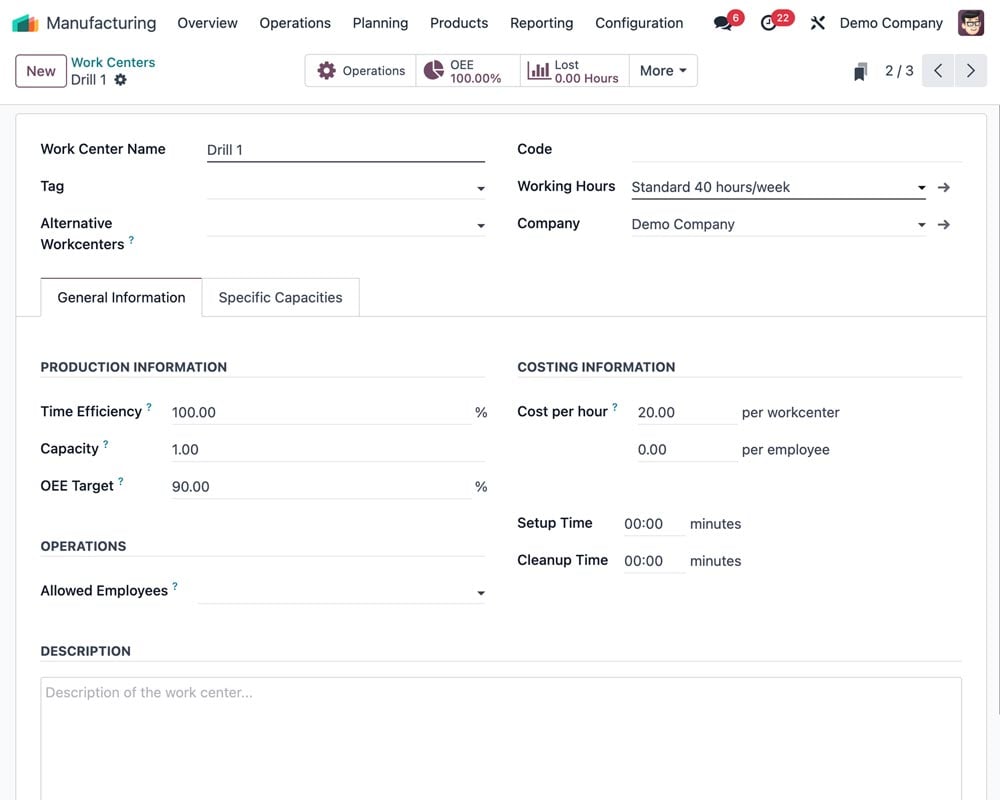Click the Manufacturing app logo

point(24,22)
